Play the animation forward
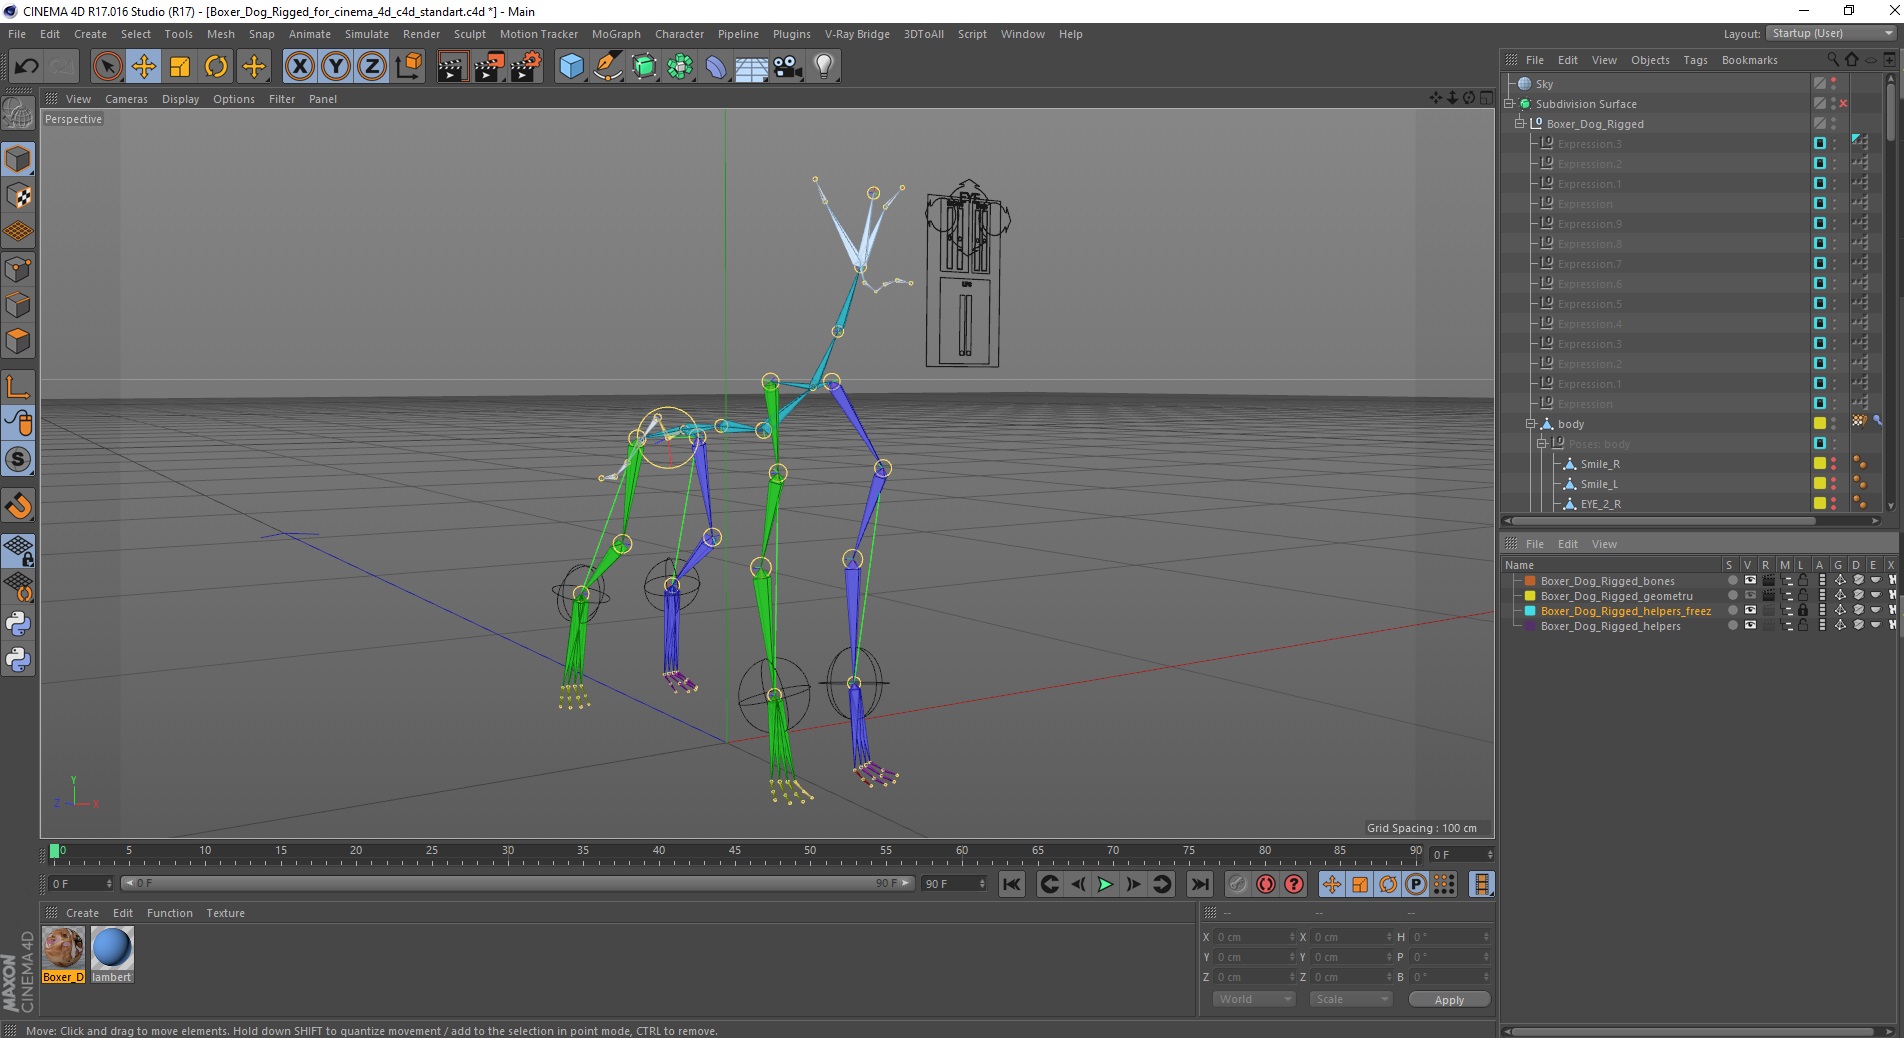 click(x=1105, y=884)
